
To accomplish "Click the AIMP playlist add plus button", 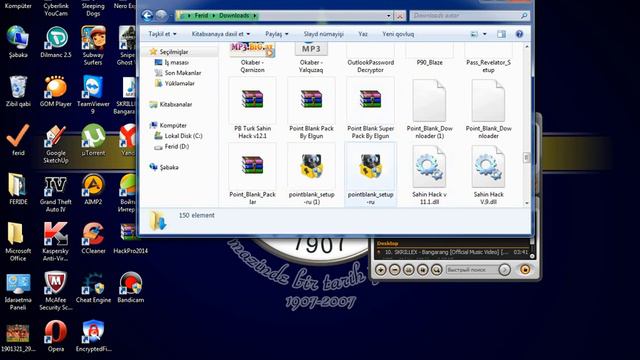I will click(x=380, y=270).
